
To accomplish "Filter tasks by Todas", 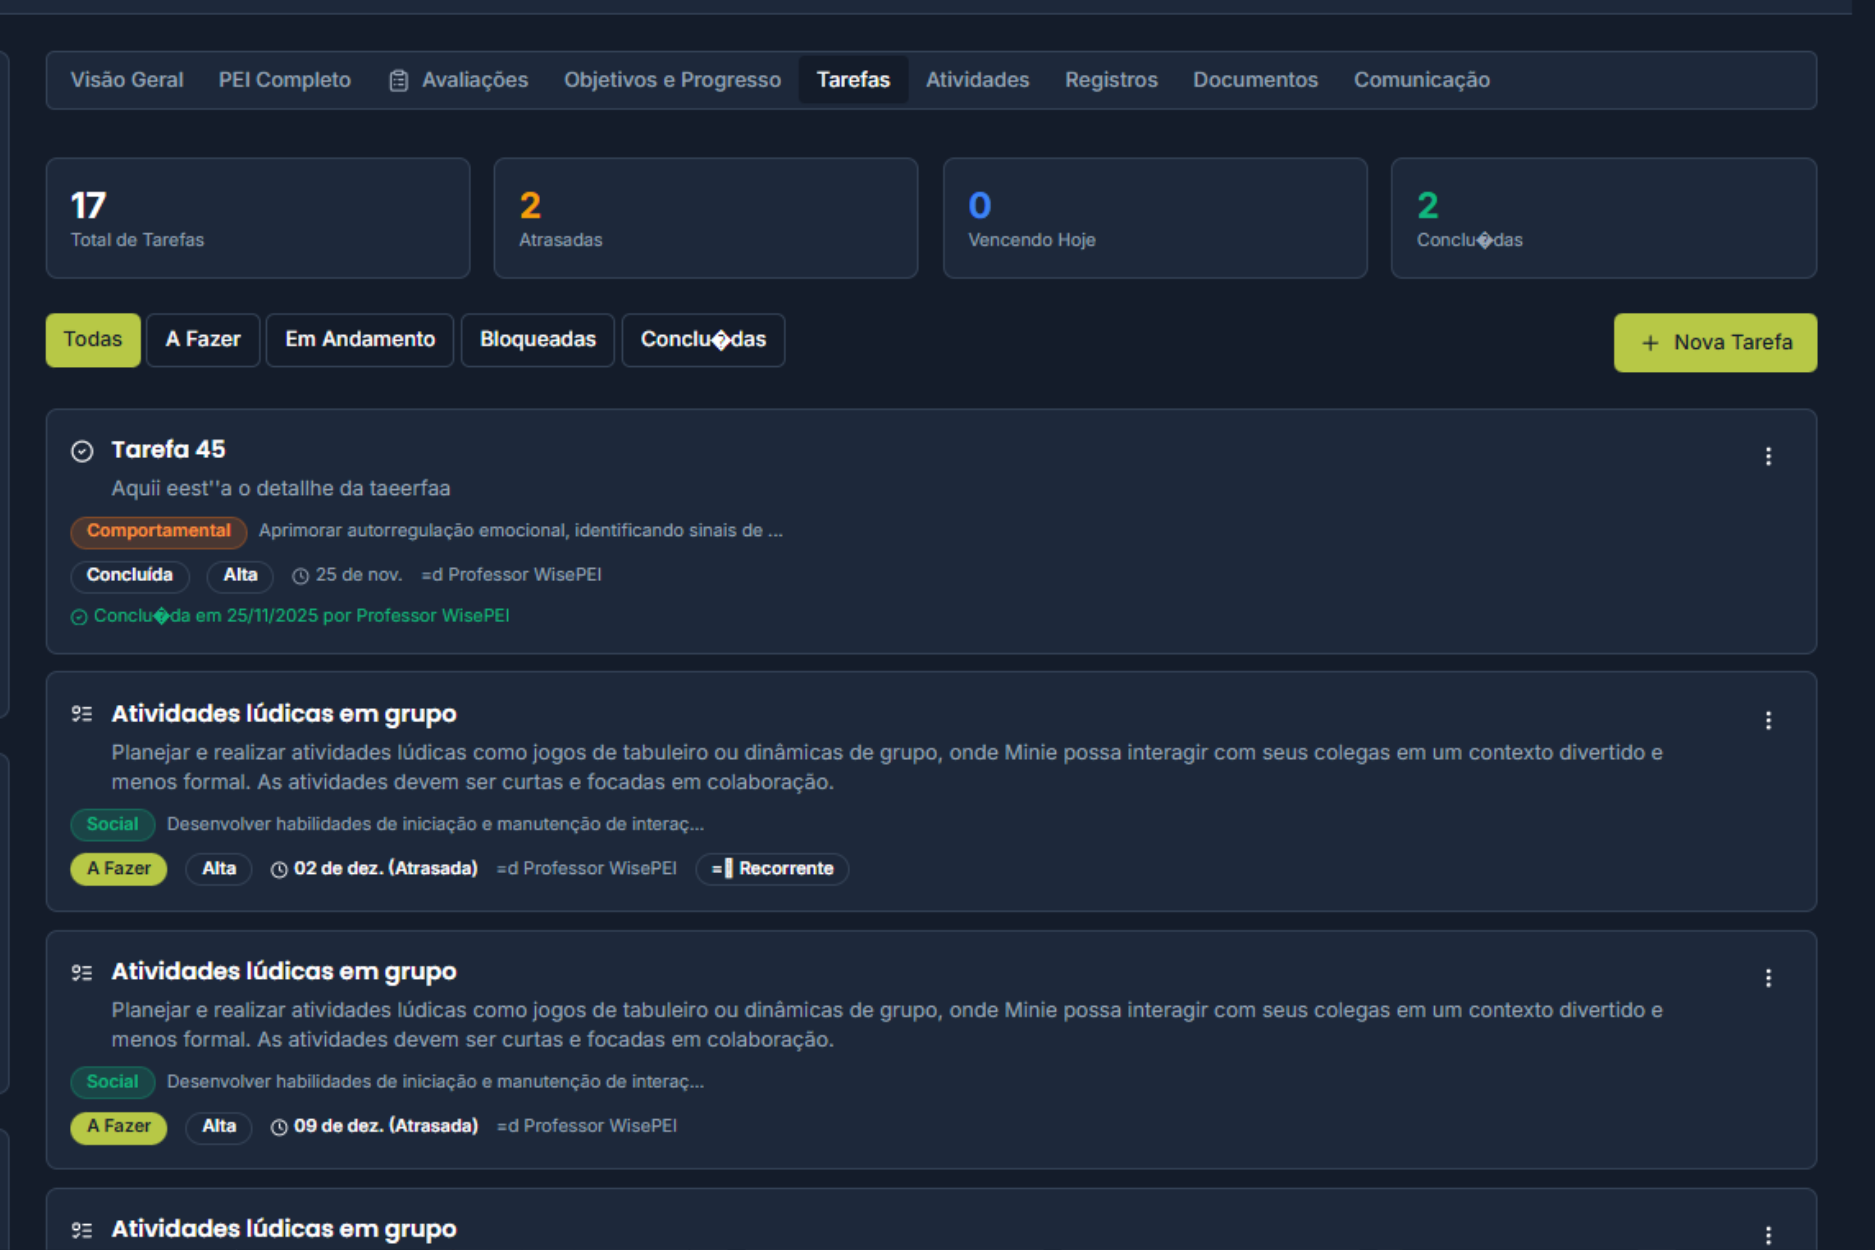I will click(93, 340).
